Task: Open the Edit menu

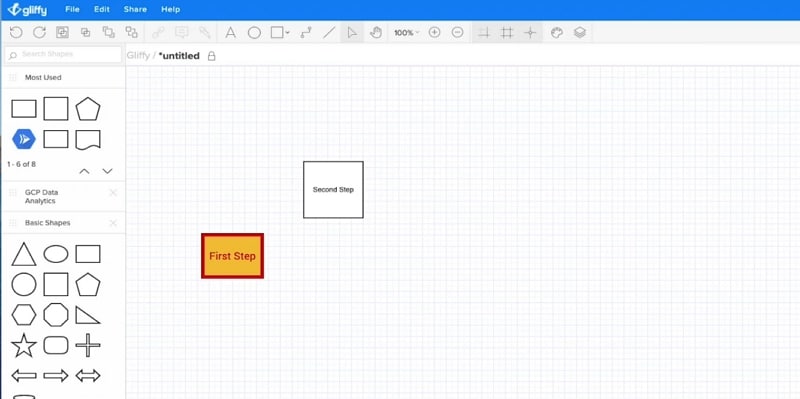Action: (102, 9)
